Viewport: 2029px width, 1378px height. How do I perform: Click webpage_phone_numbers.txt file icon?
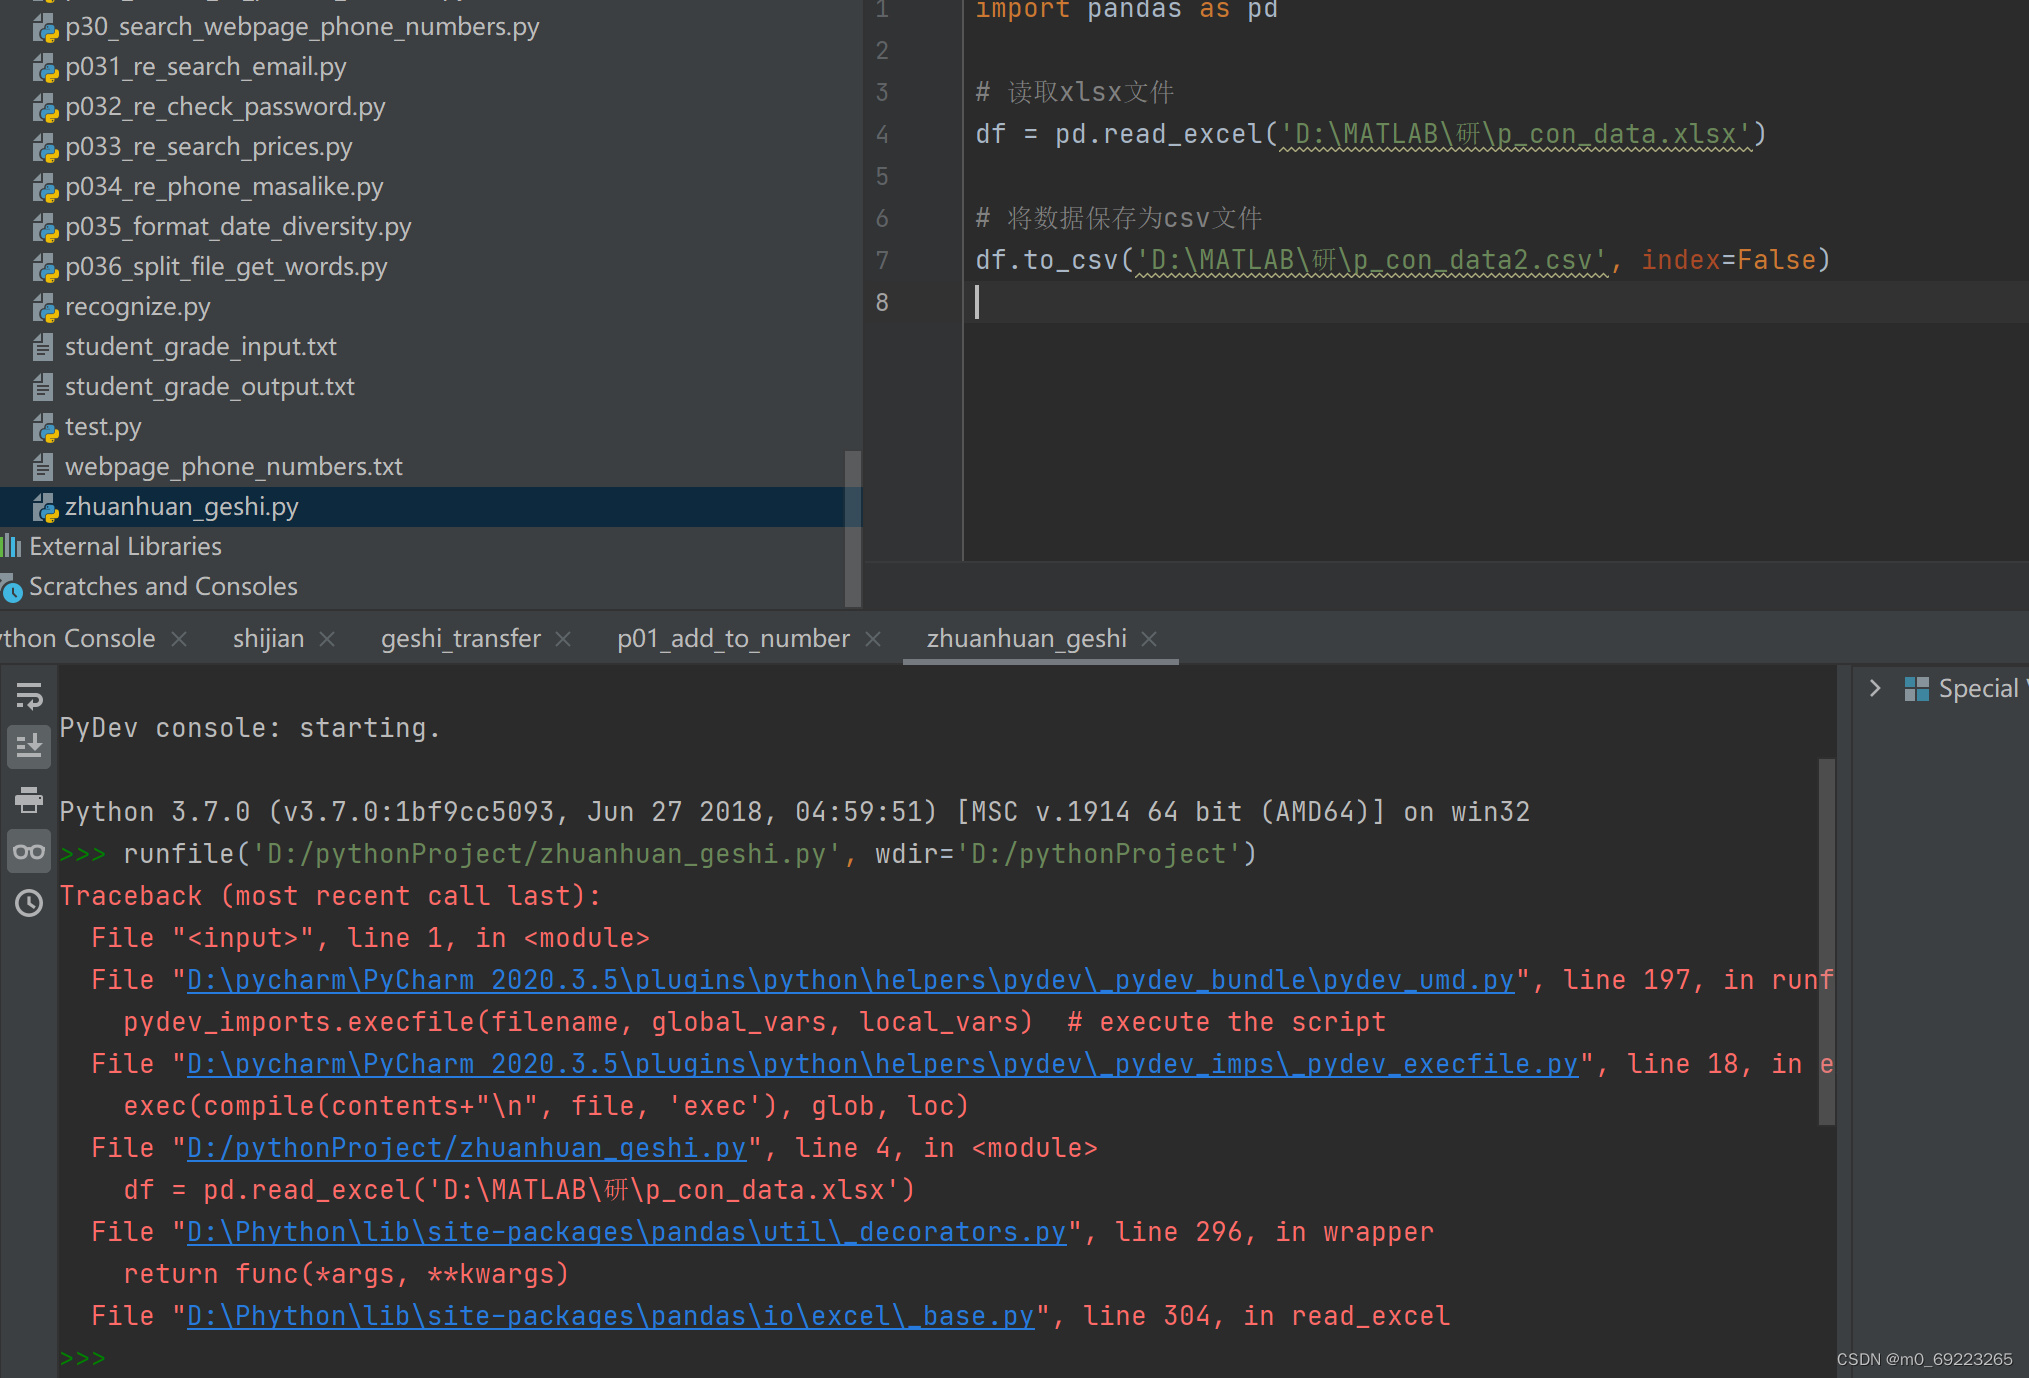click(x=43, y=467)
